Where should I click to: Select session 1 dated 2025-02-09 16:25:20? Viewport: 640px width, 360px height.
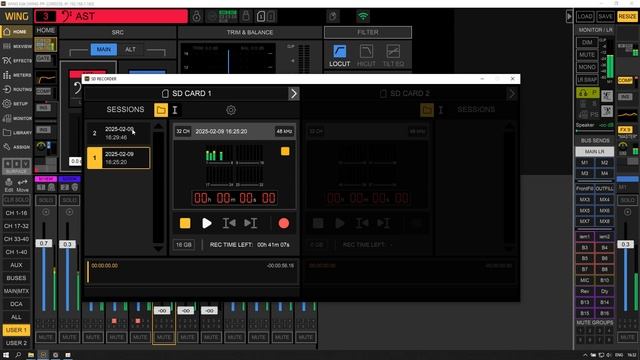point(118,158)
